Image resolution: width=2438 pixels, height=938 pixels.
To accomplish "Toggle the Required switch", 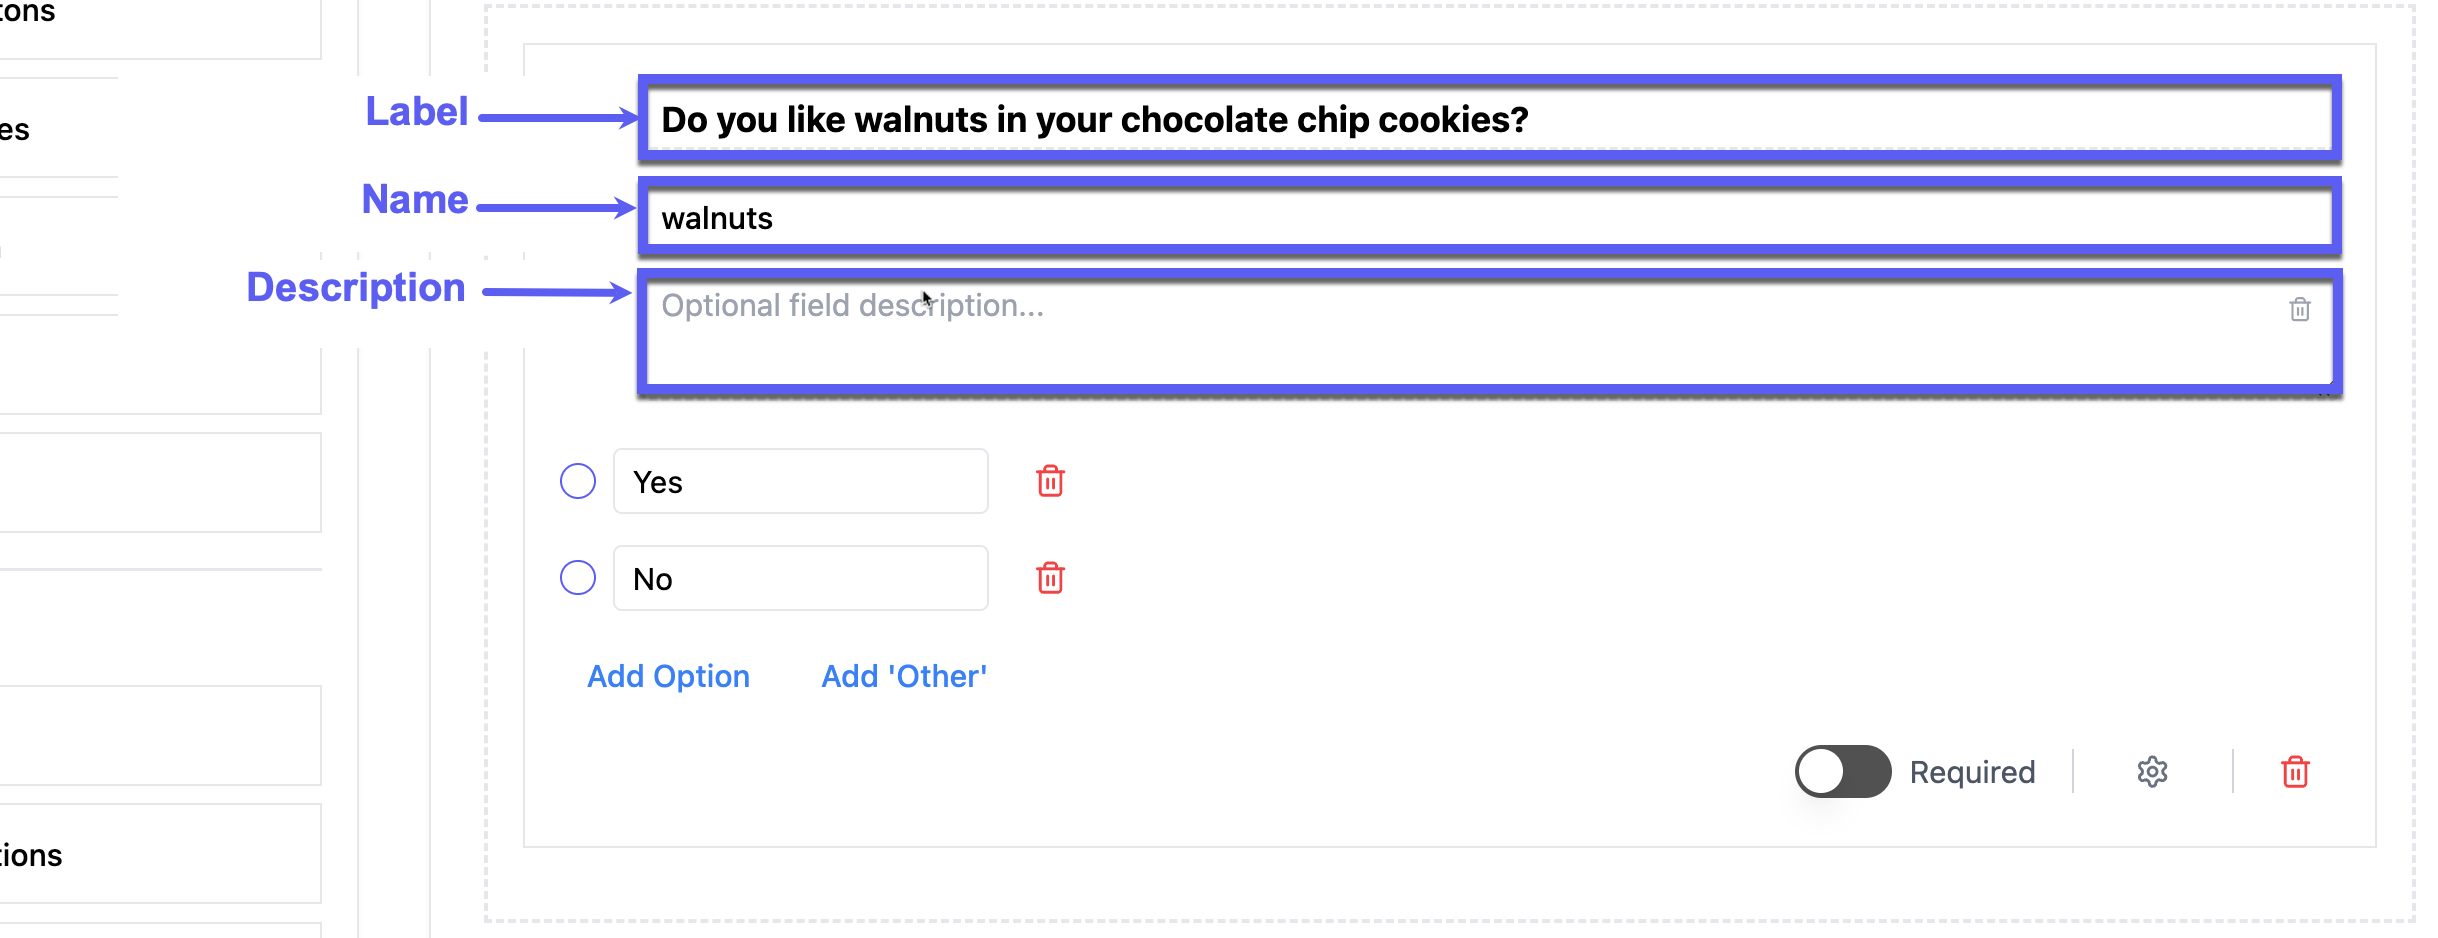I will tap(1842, 772).
